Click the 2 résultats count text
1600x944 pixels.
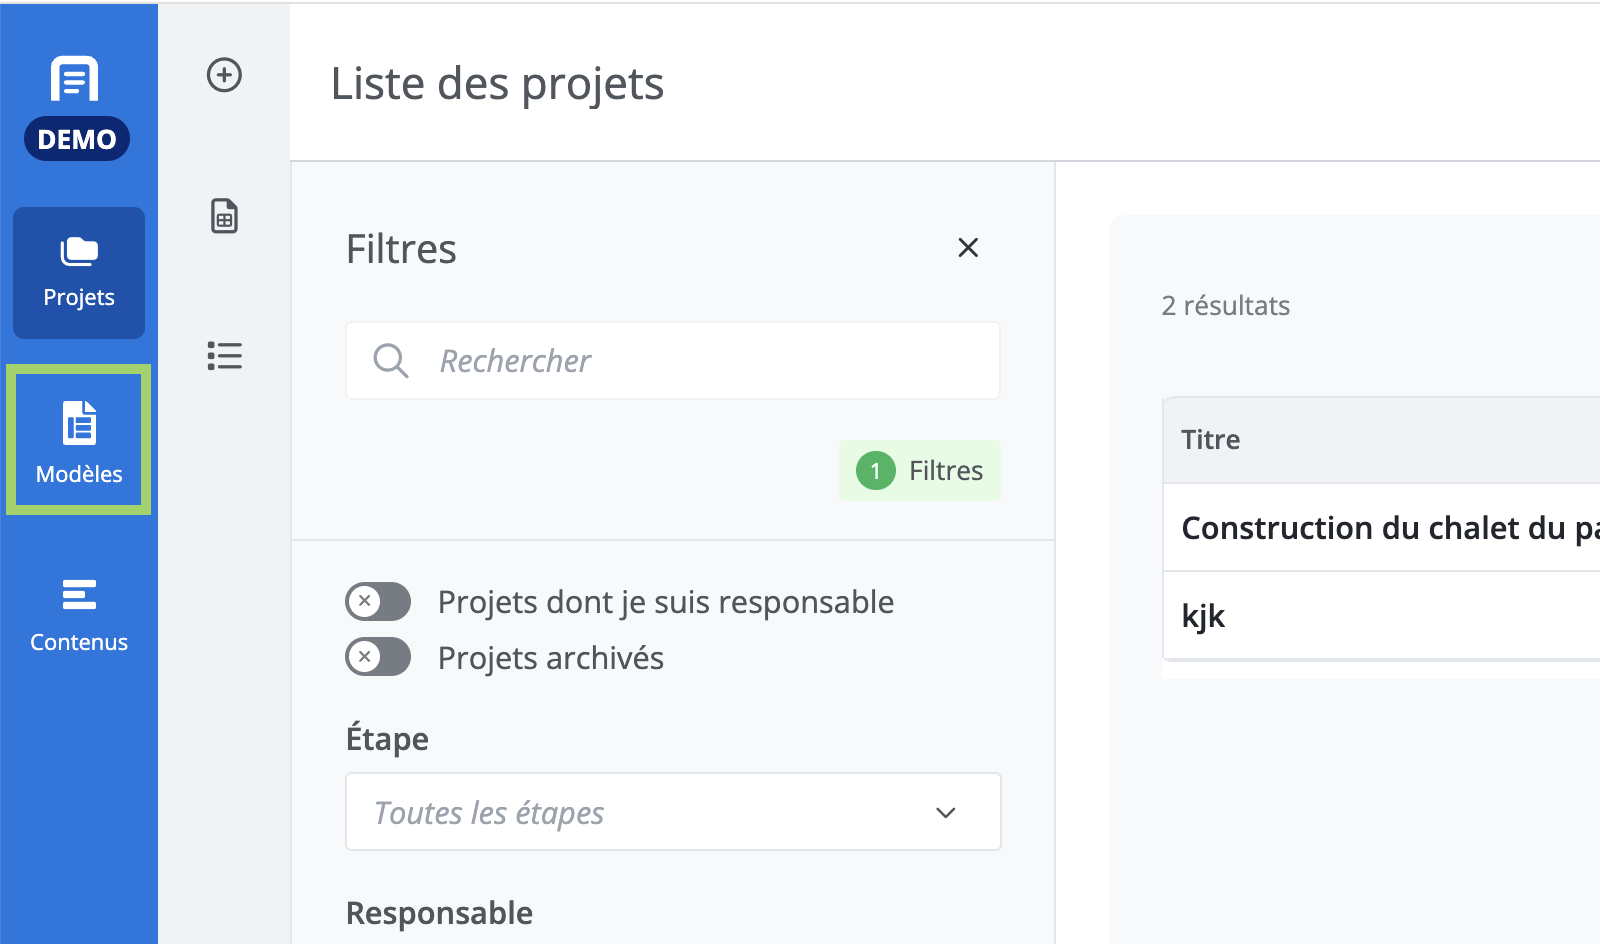(1225, 305)
